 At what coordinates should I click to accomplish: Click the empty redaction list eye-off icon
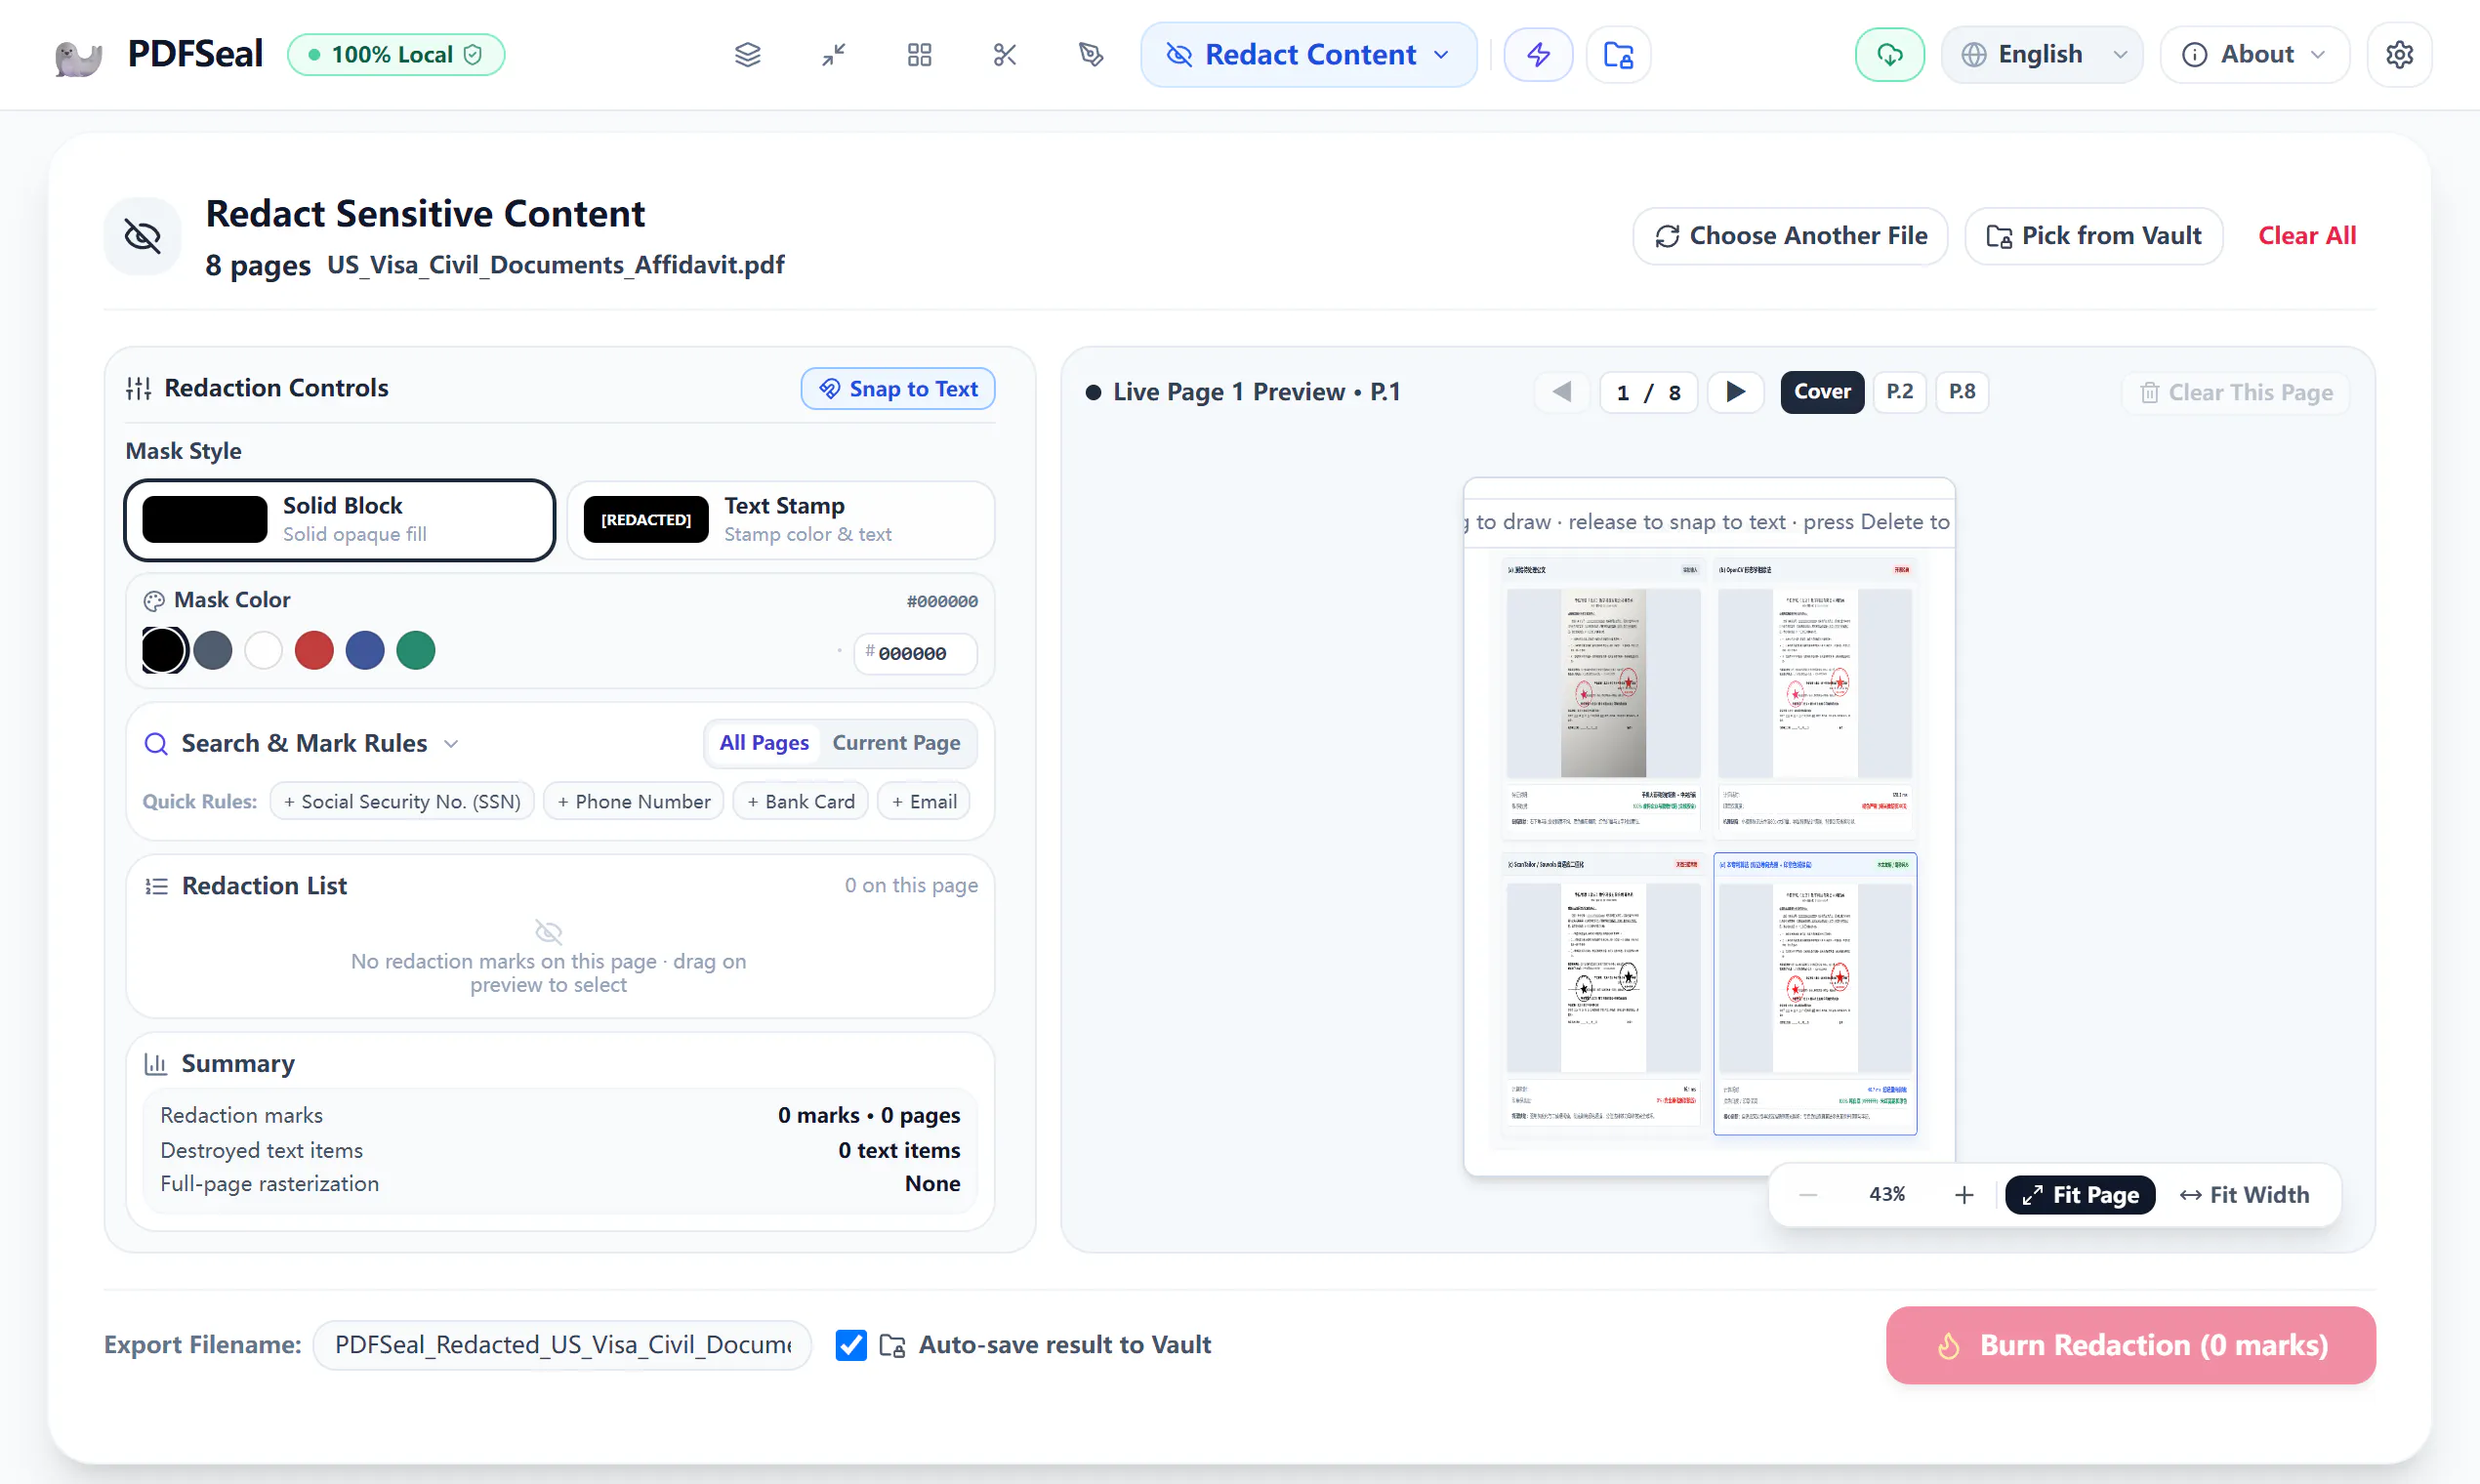(x=549, y=932)
